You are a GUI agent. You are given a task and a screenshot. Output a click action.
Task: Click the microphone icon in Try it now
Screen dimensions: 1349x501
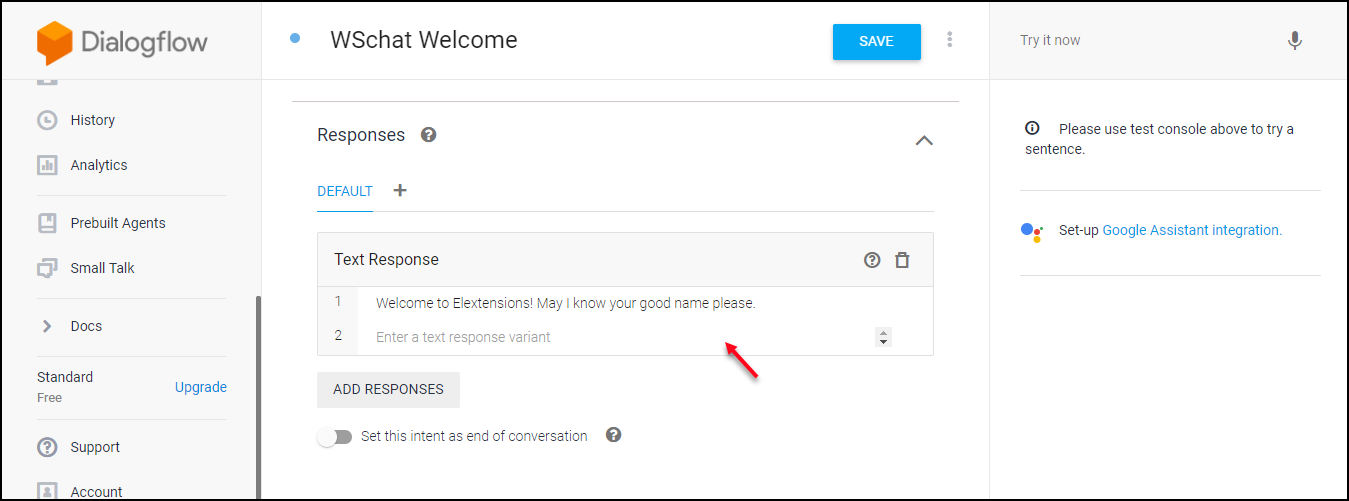[1295, 41]
